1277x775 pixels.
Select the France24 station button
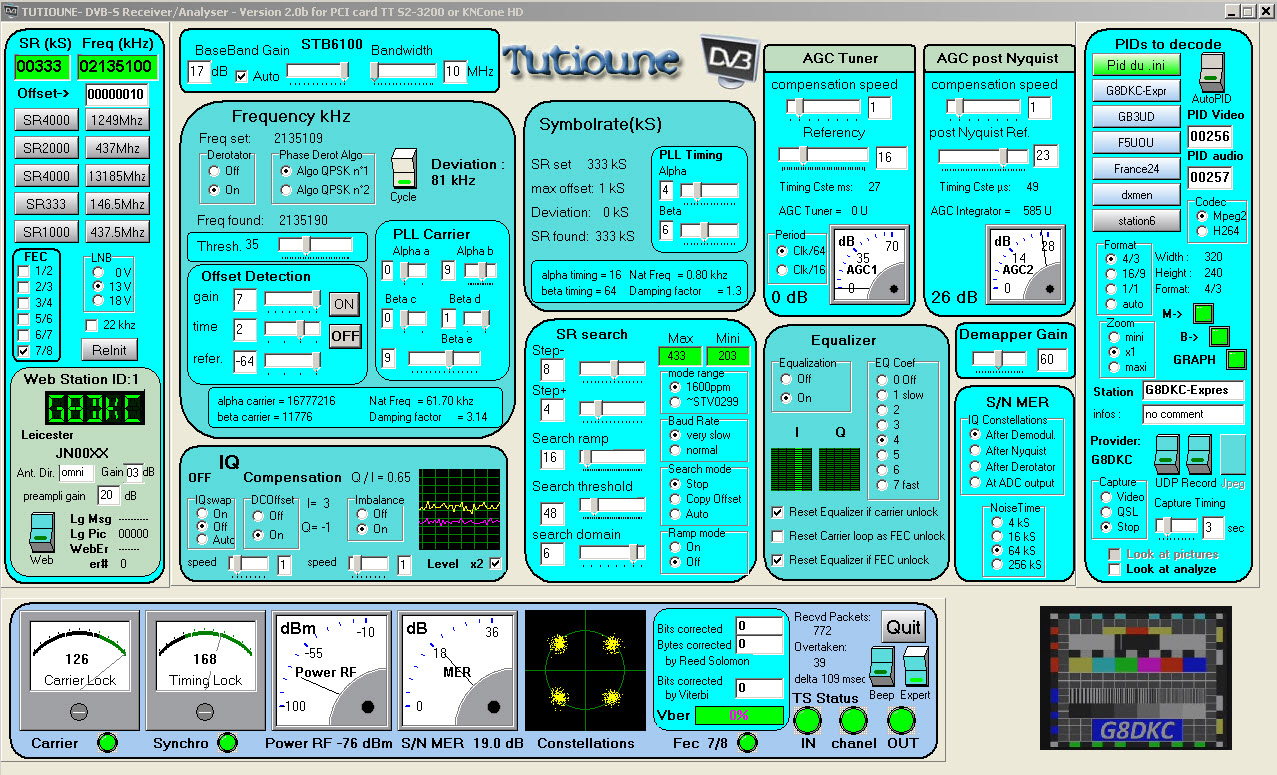pyautogui.click(x=1136, y=168)
